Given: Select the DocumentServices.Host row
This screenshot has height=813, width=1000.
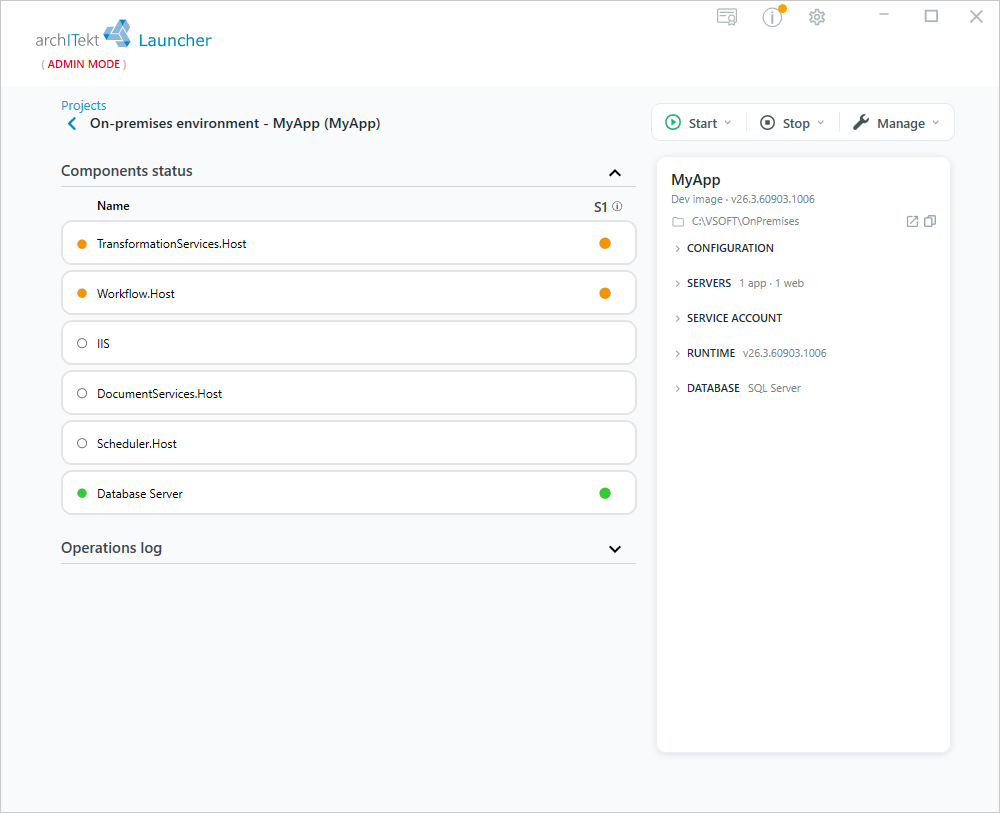Looking at the screenshot, I should (349, 393).
